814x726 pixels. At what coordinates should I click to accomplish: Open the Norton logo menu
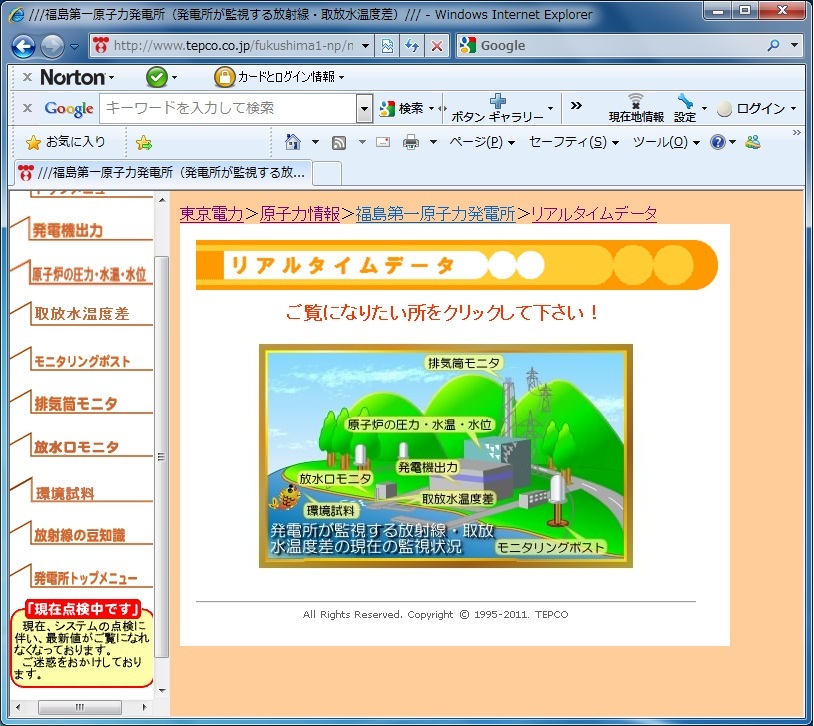click(76, 77)
